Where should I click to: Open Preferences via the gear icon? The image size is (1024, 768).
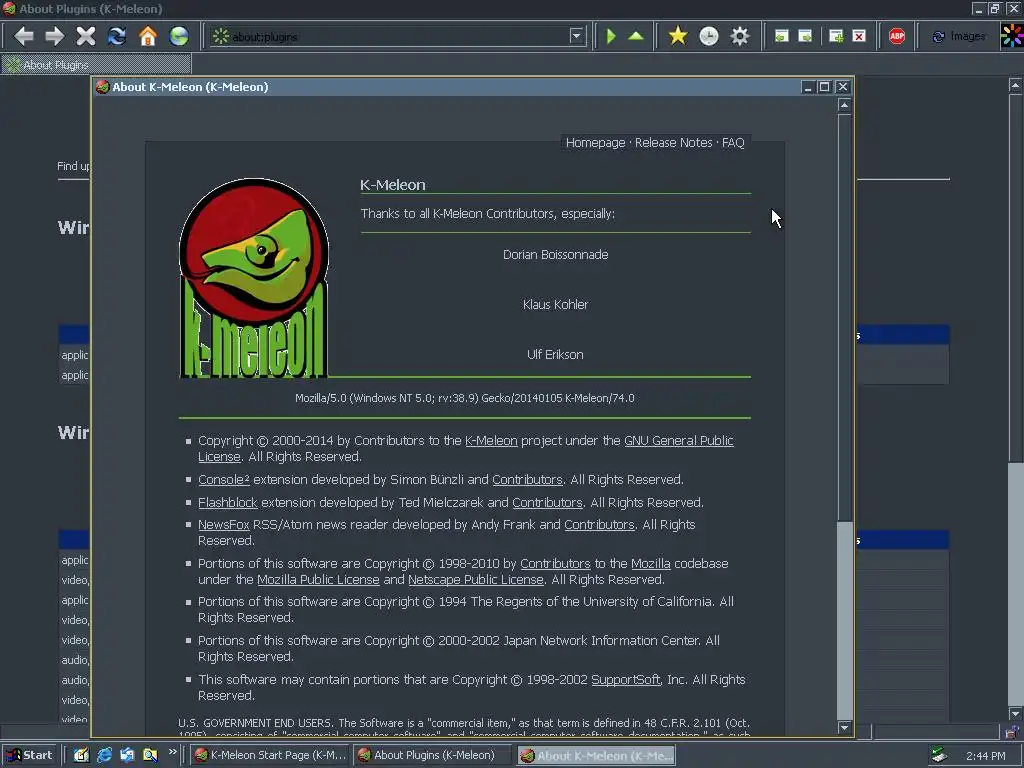click(739, 36)
